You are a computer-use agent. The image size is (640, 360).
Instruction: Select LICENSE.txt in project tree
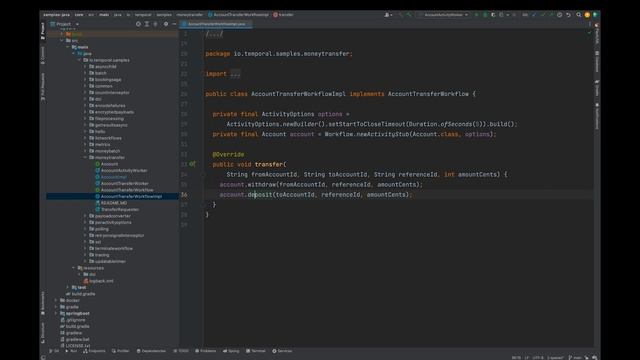(78, 346)
